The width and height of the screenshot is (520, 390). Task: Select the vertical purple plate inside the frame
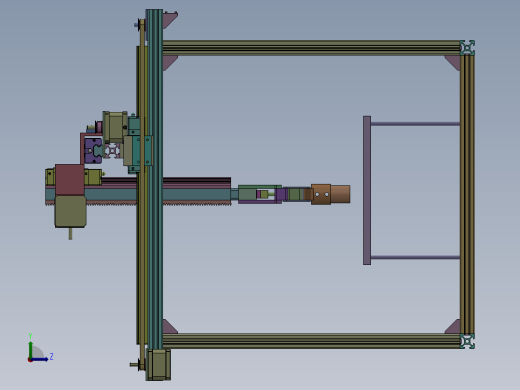coord(367,190)
